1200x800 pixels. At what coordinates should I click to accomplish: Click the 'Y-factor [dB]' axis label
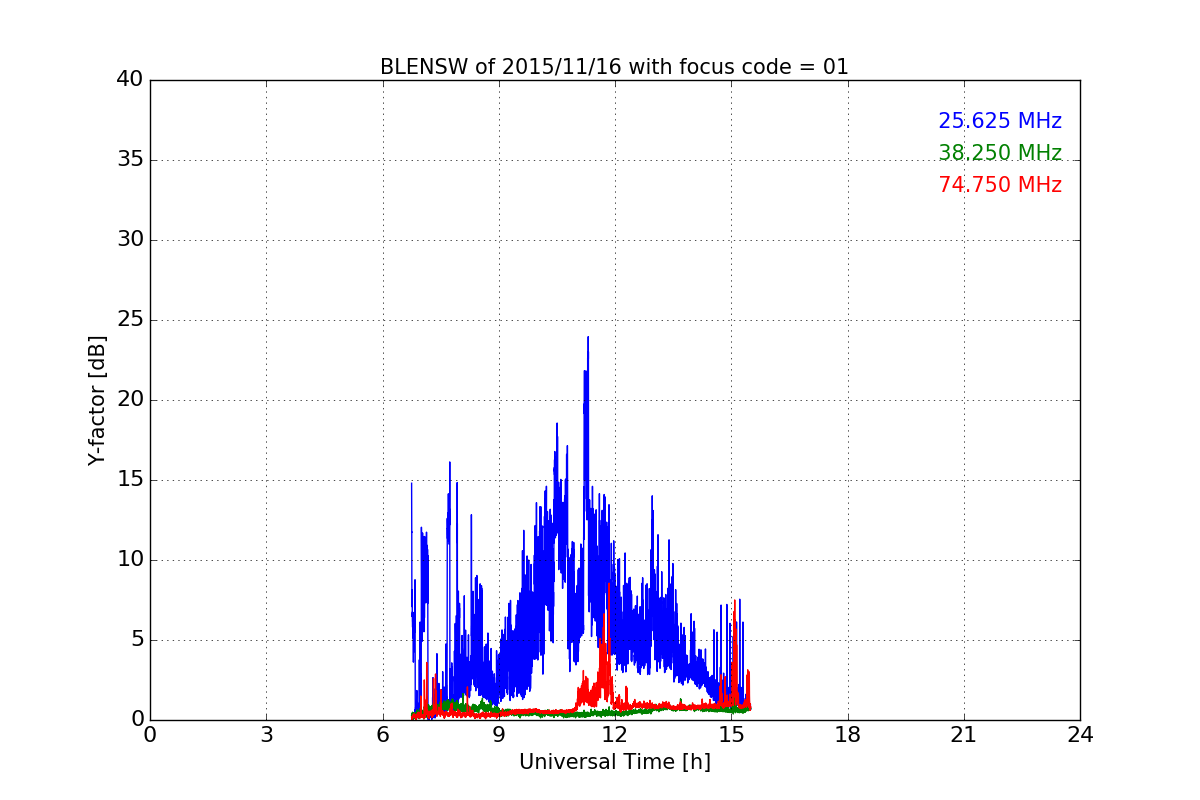97,400
